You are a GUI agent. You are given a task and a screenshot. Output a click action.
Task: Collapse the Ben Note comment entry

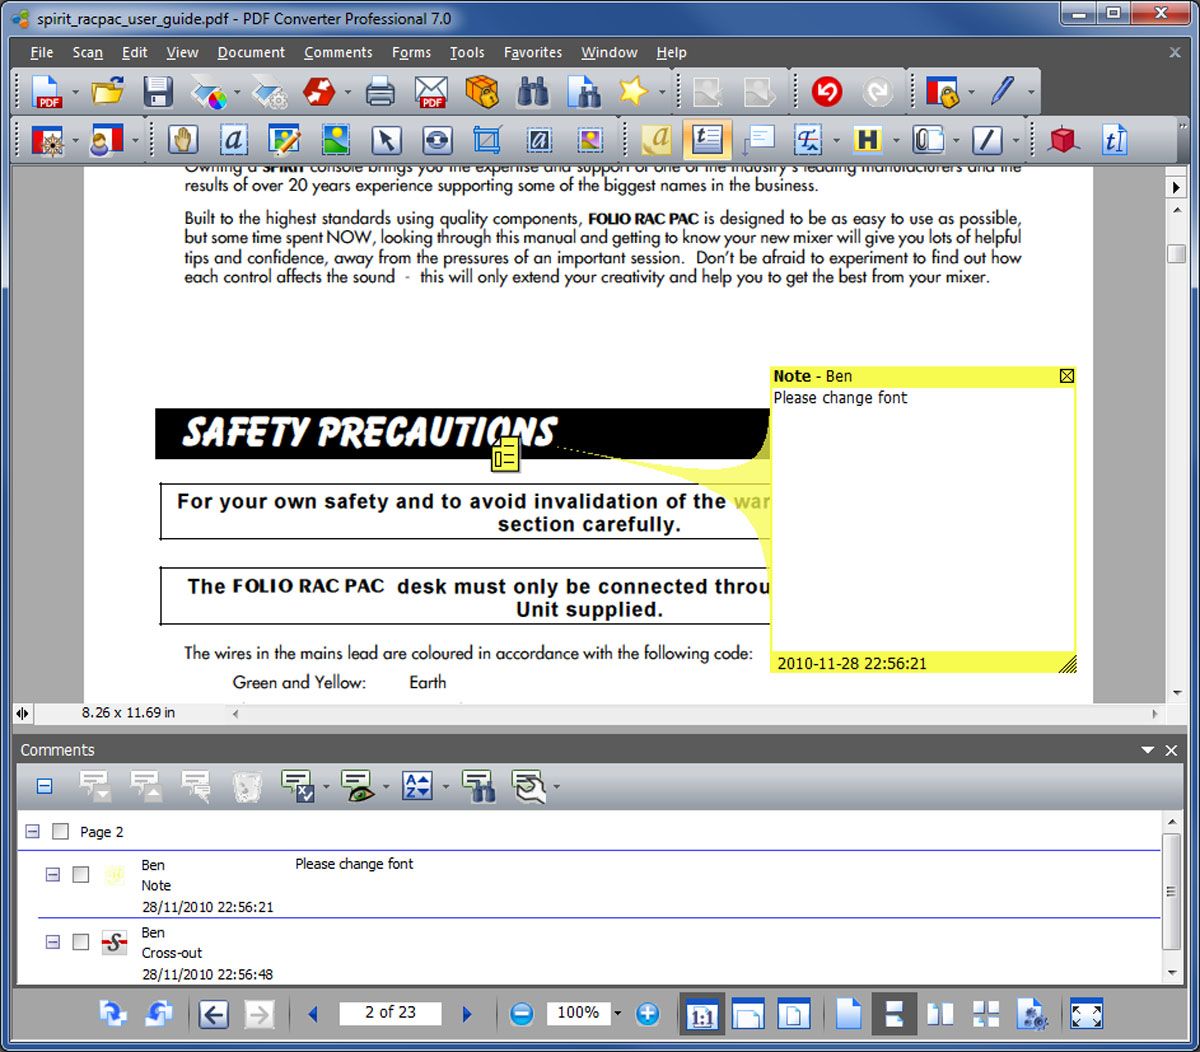tap(53, 875)
